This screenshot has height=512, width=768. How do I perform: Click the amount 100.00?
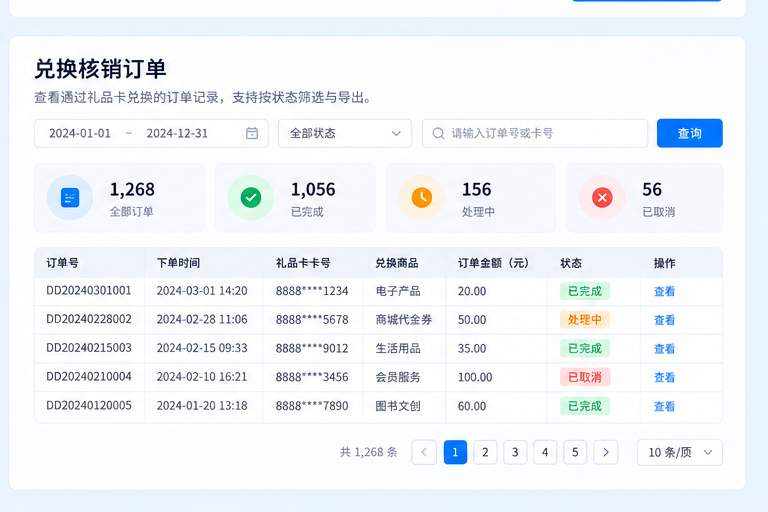click(475, 377)
